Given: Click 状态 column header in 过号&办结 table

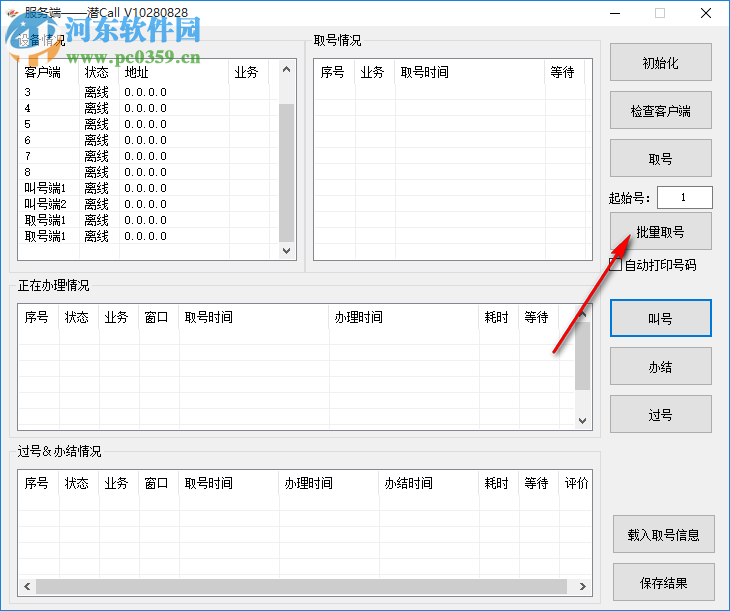Looking at the screenshot, I should pos(78,483).
